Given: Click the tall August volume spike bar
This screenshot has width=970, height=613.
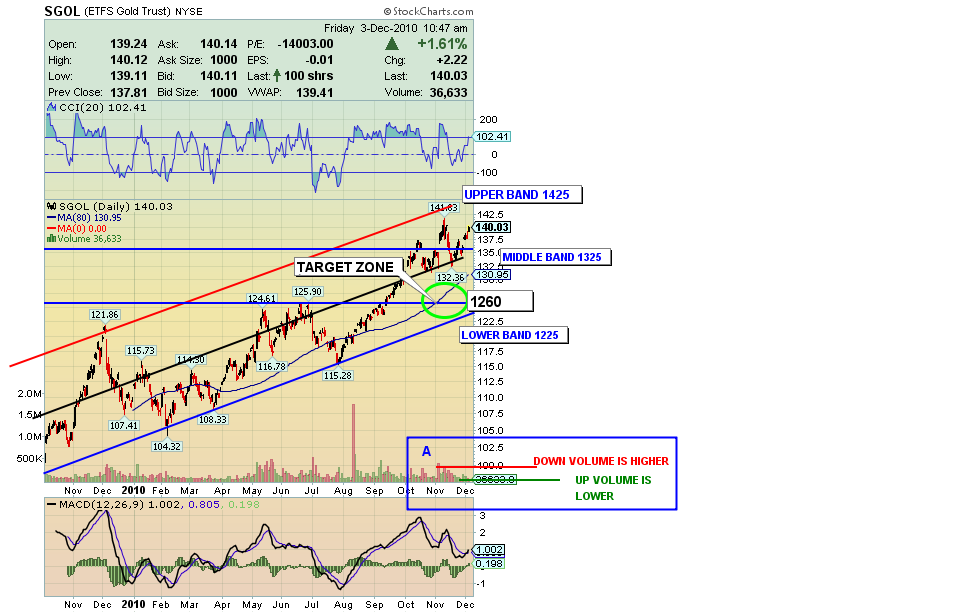Looking at the screenshot, I should pyautogui.click(x=354, y=443).
